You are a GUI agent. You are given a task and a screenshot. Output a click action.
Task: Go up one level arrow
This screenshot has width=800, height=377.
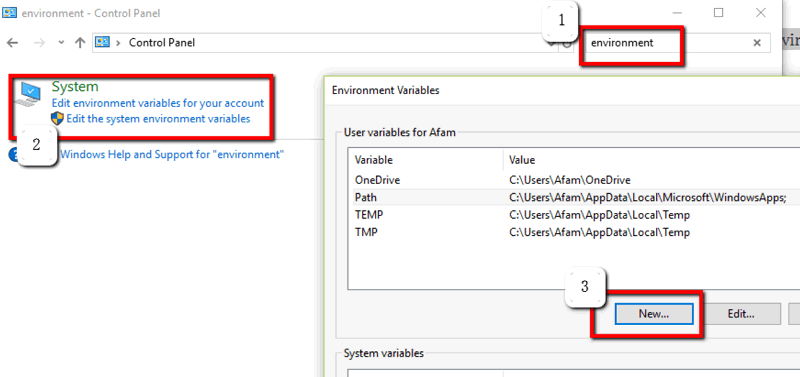coord(80,43)
